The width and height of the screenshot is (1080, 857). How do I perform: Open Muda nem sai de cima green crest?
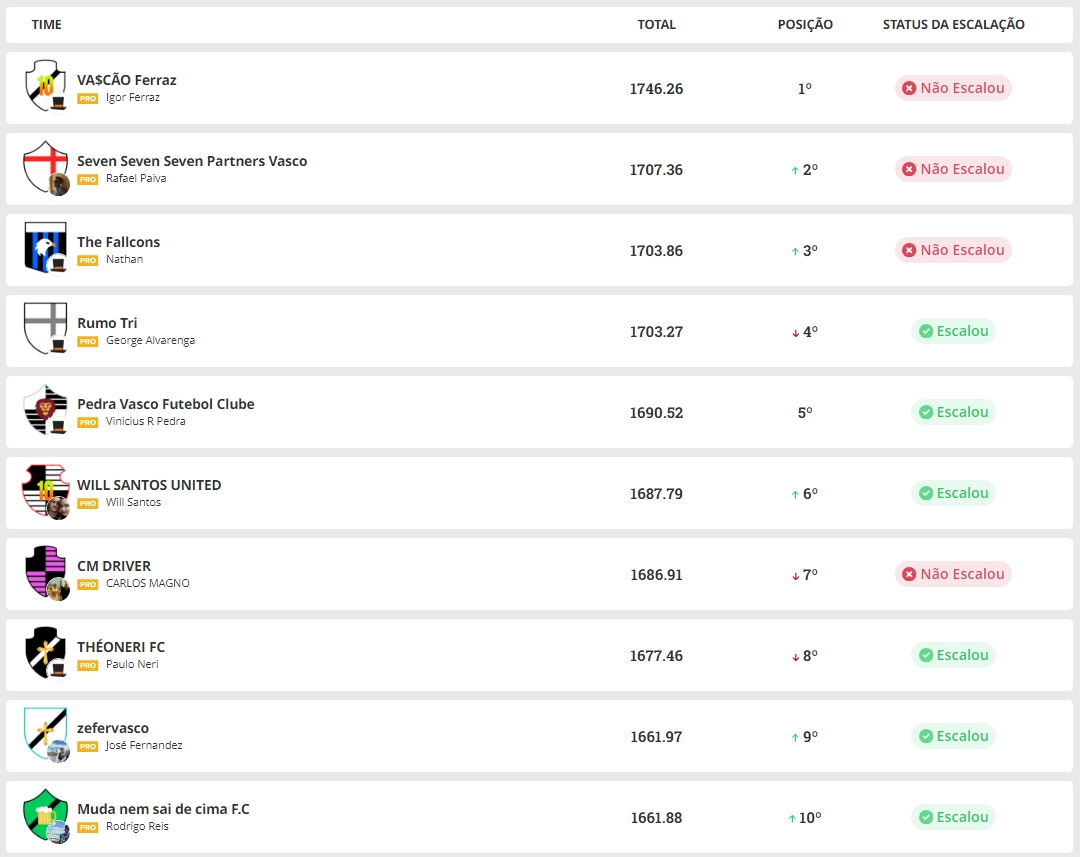click(x=44, y=815)
